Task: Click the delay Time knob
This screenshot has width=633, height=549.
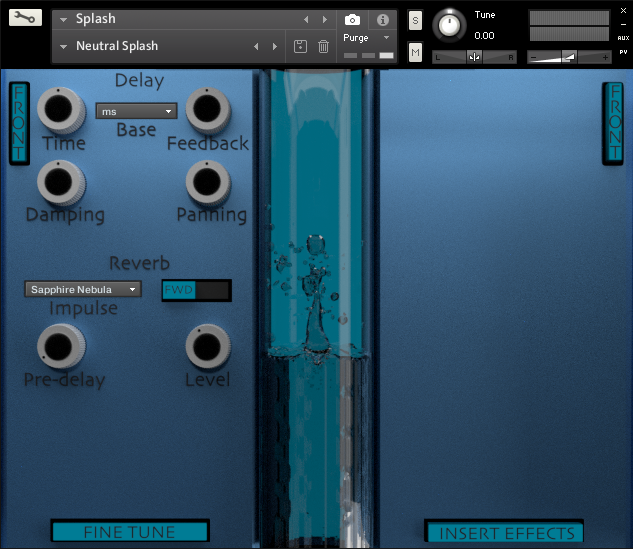Action: (x=61, y=110)
